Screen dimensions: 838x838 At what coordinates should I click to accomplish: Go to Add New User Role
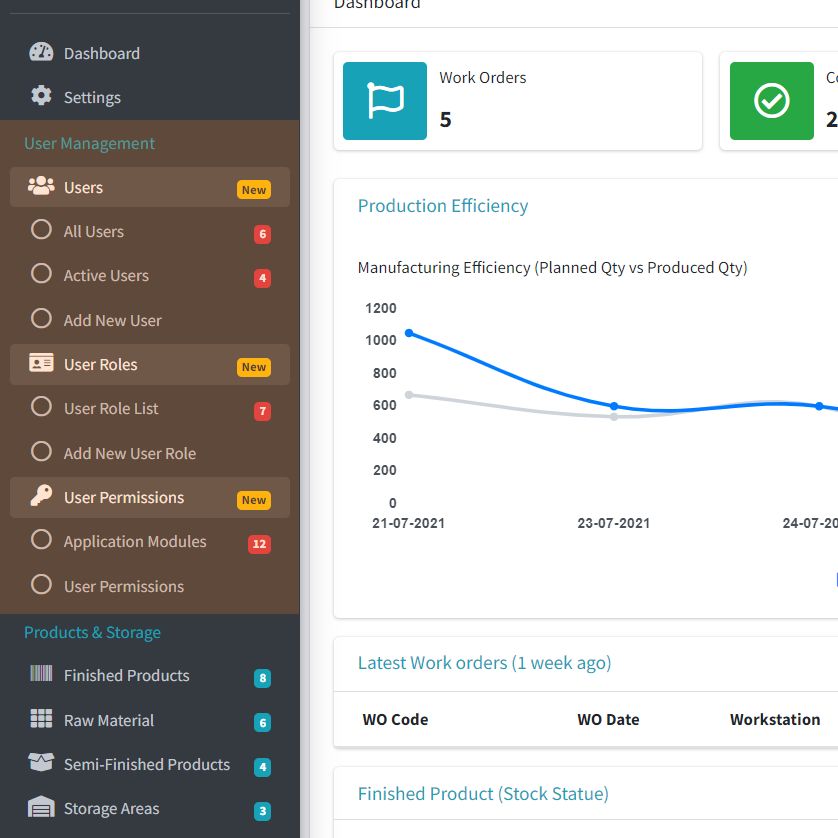point(150,453)
